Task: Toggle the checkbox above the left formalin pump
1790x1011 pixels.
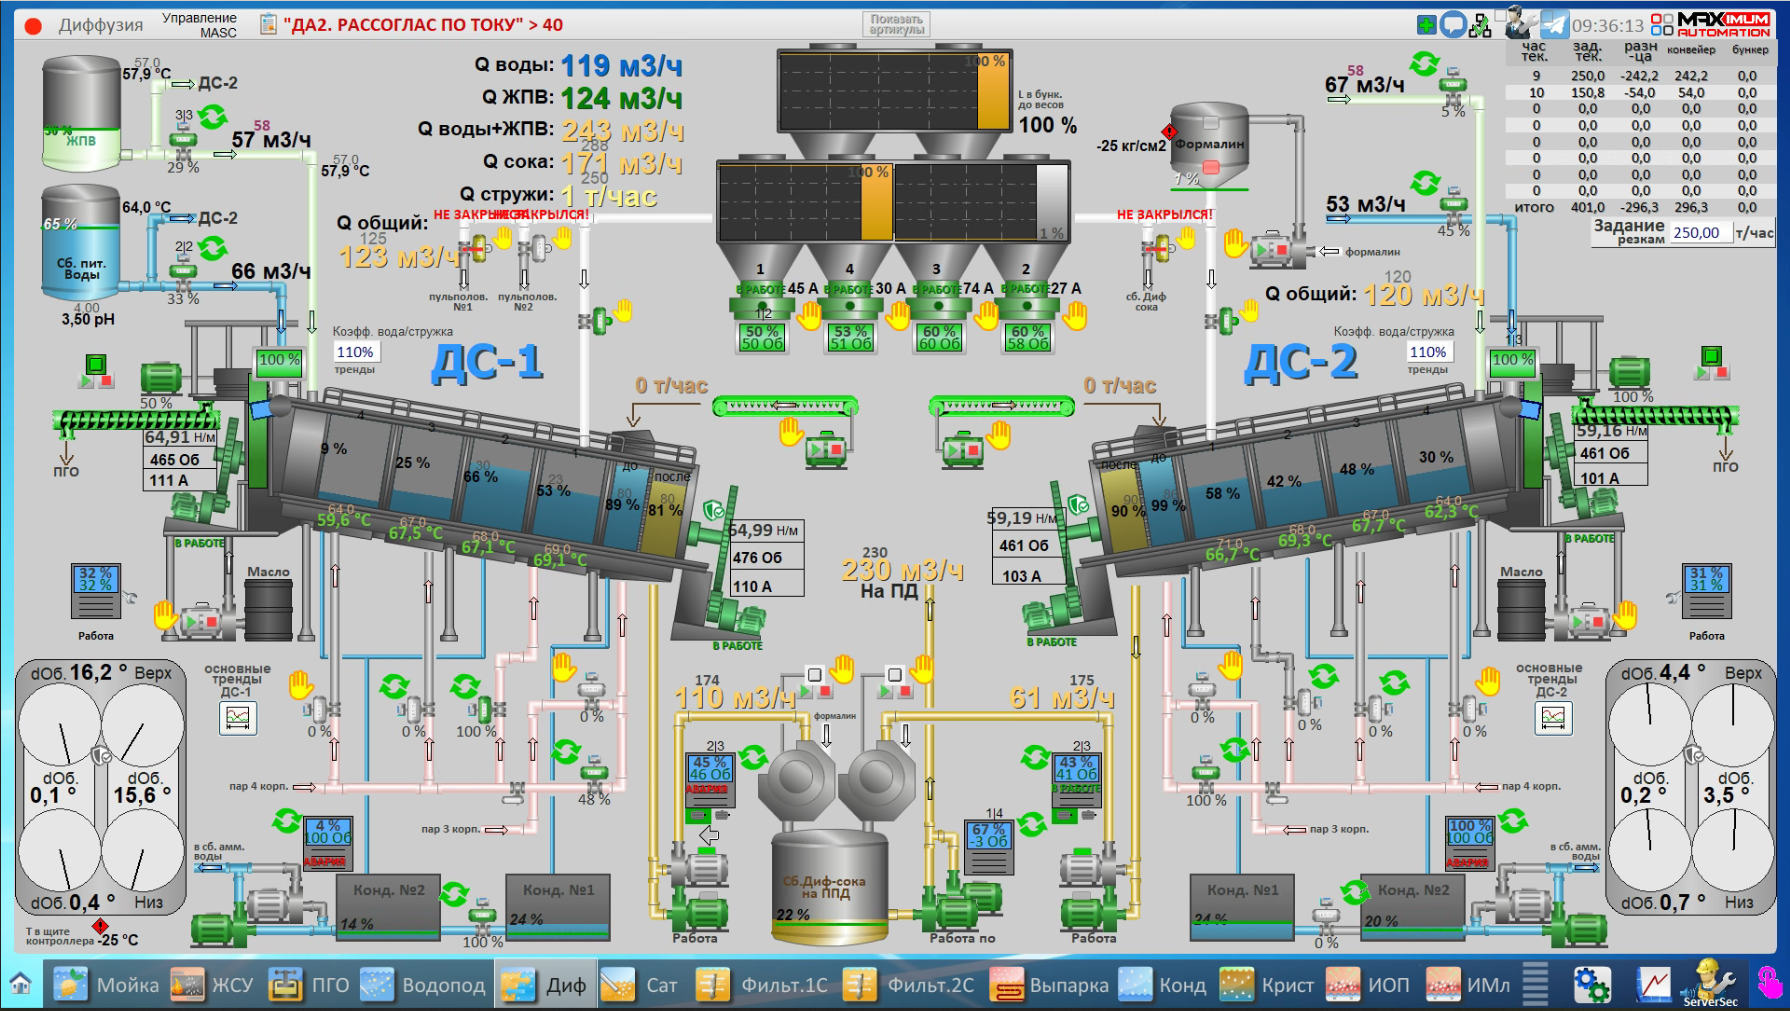Action: coord(815,674)
